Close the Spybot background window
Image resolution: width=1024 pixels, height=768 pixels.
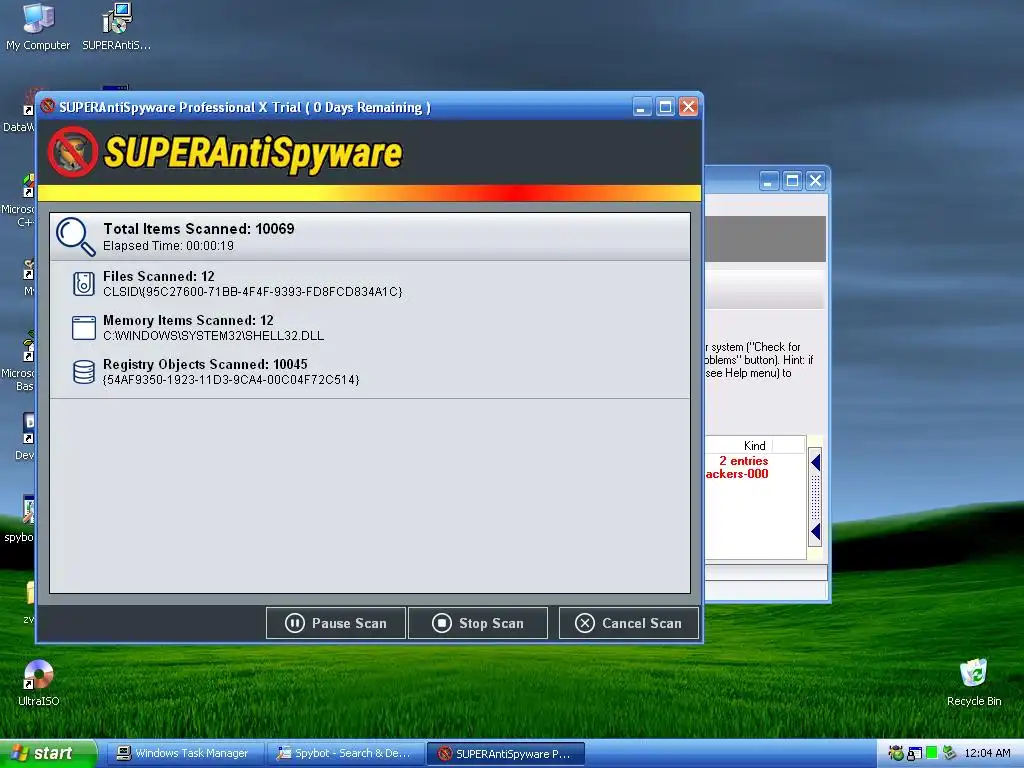815,181
